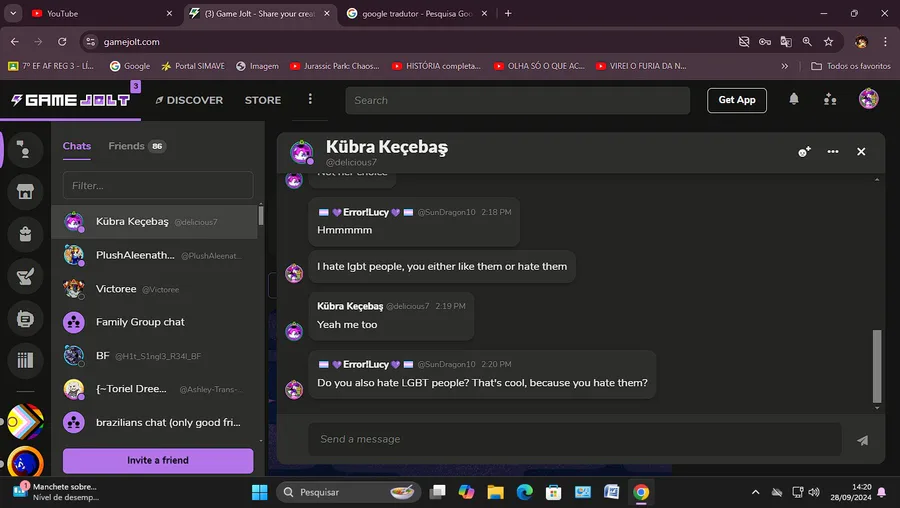The height and width of the screenshot is (508, 900).
Task: Open the taskbar volume icon
Action: 814,492
